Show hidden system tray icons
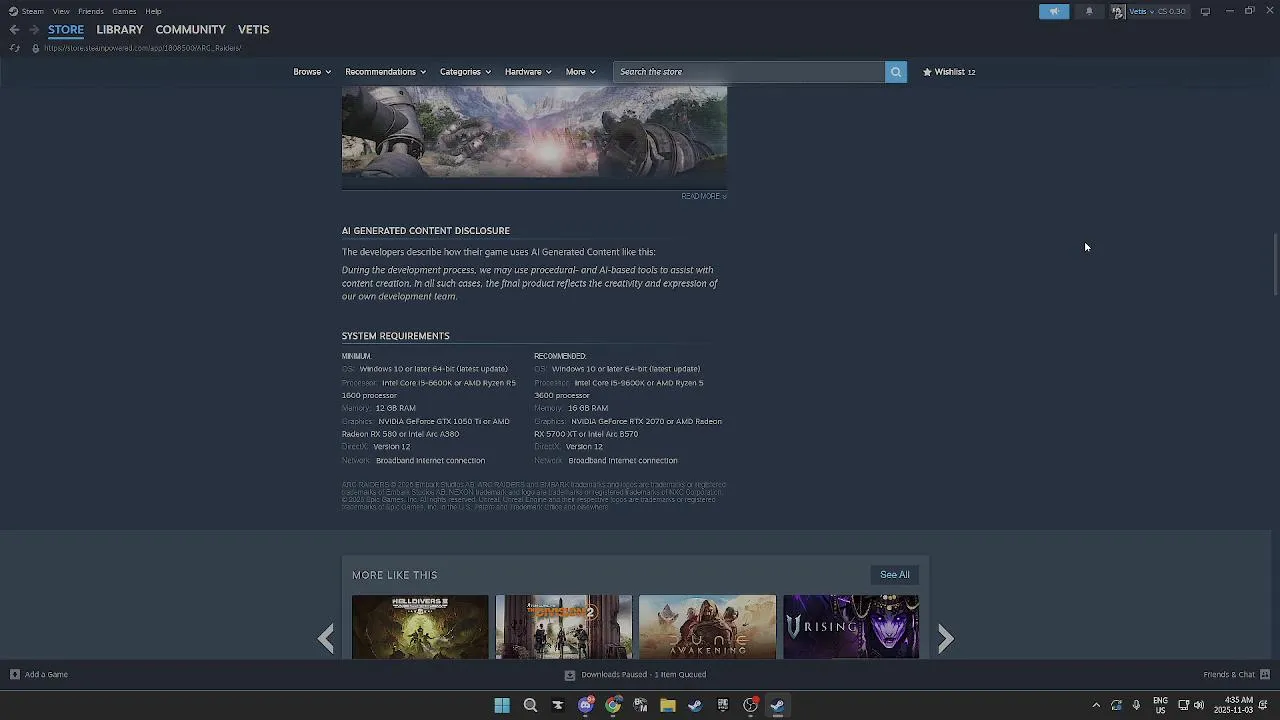Screen dimensions: 1280x720 [x=1096, y=705]
